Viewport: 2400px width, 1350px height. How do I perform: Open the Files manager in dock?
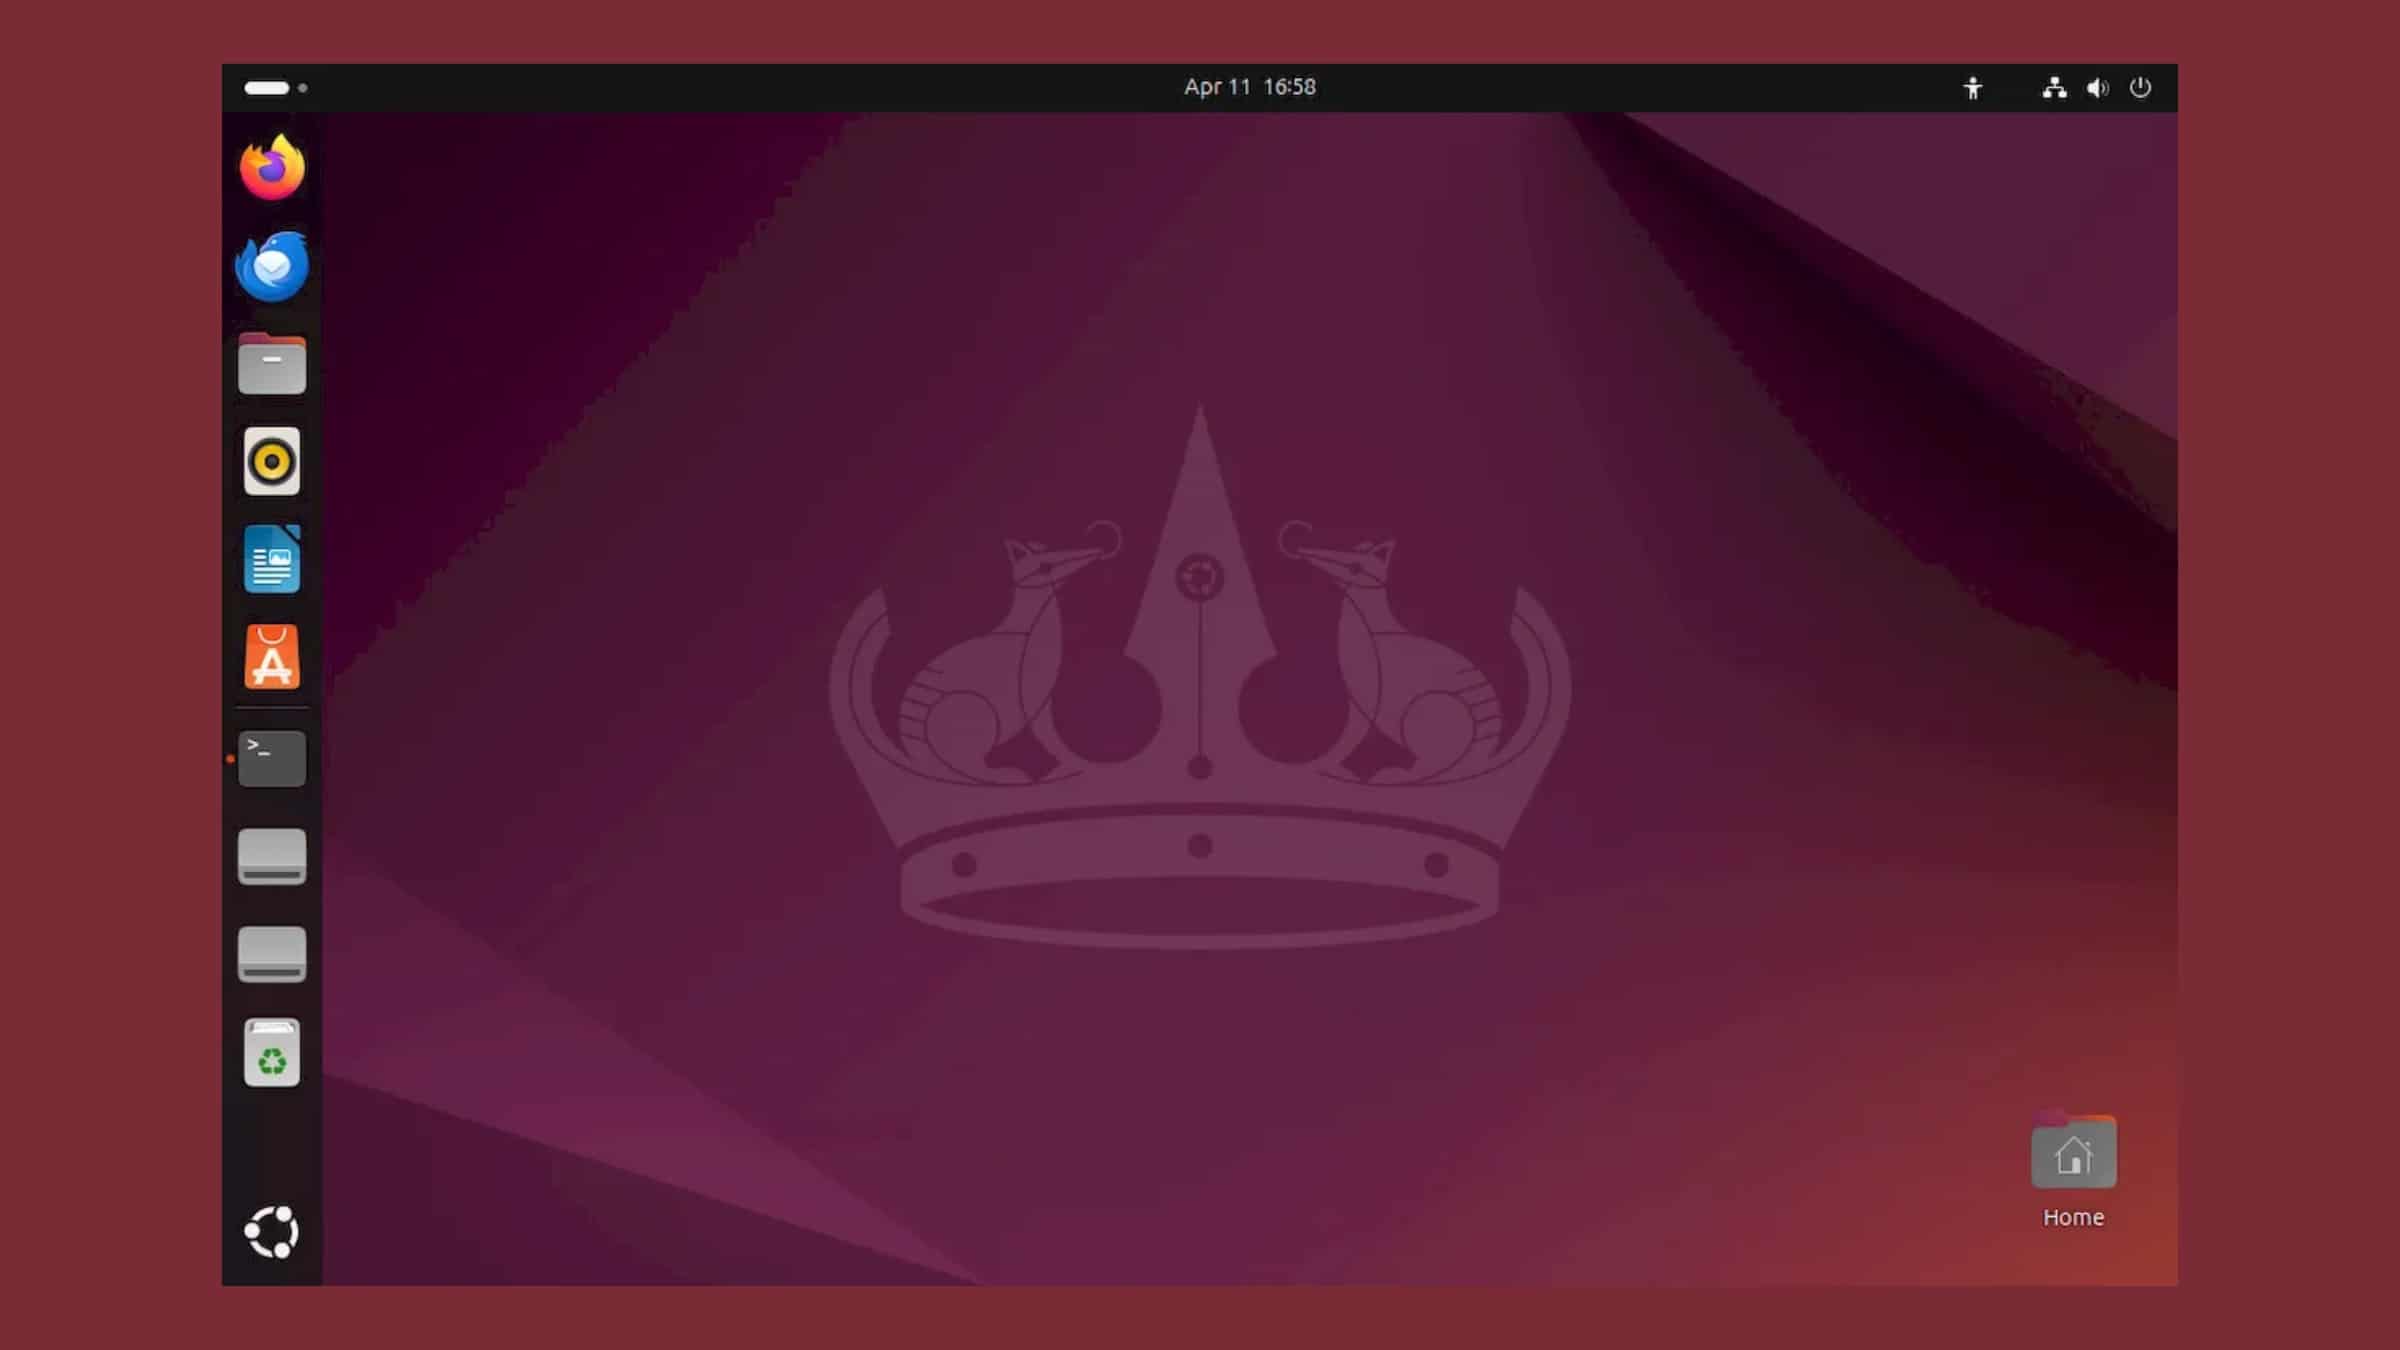272,363
